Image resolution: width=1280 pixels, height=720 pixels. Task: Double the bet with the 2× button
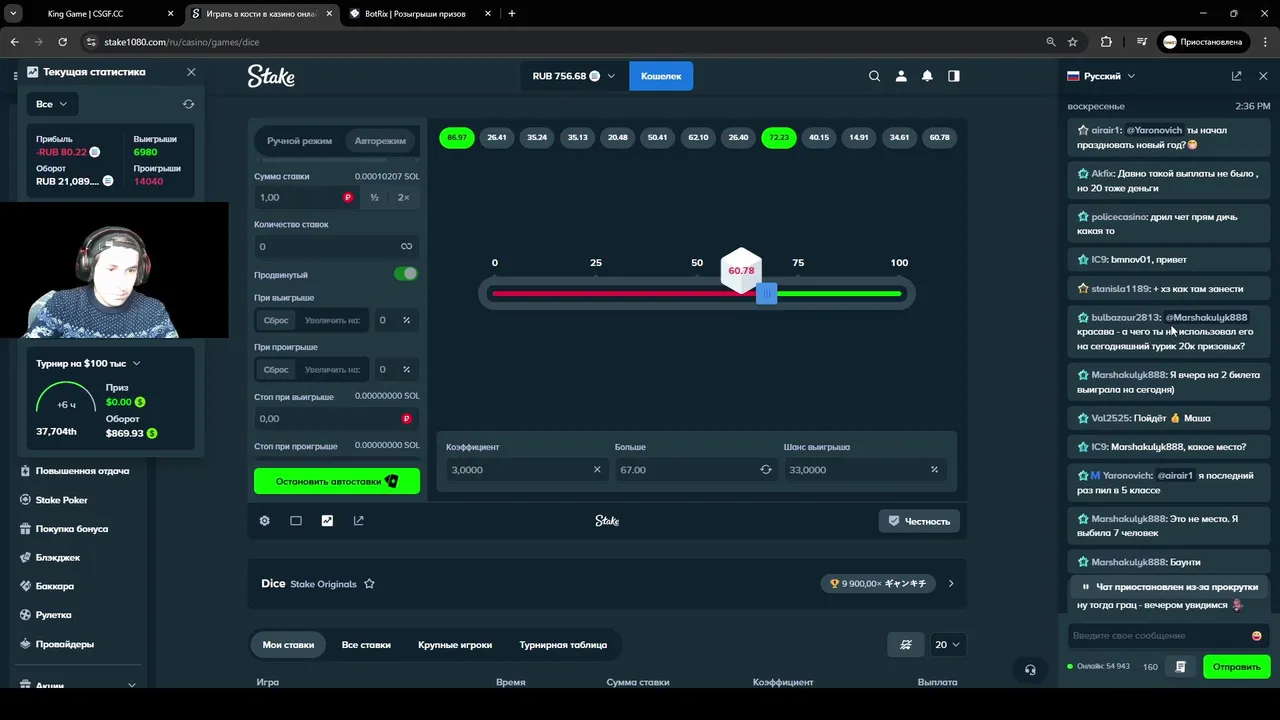click(404, 198)
